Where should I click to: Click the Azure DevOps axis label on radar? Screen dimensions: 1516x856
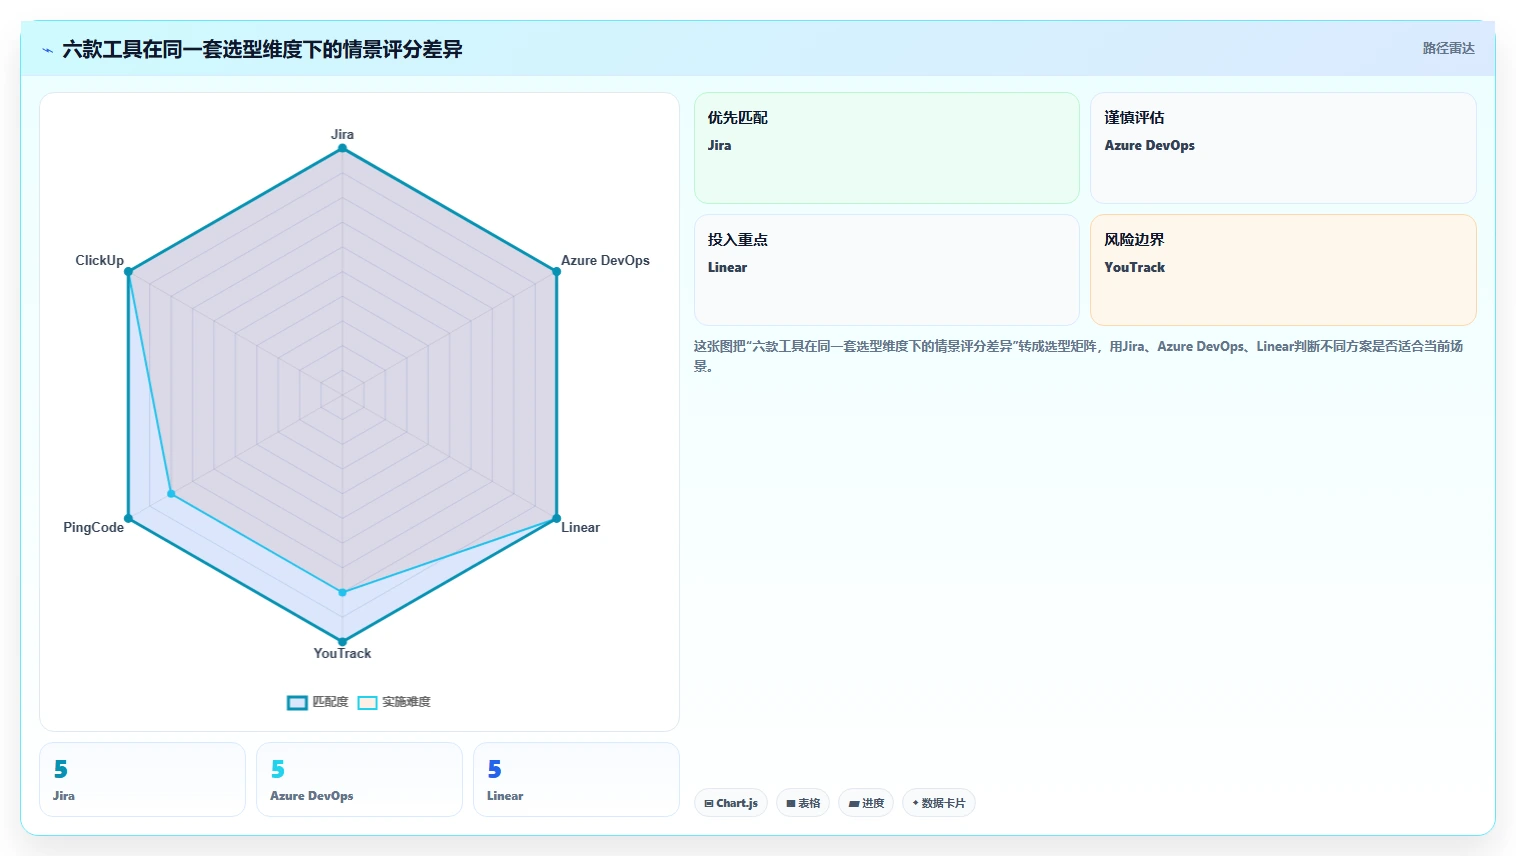tap(605, 260)
